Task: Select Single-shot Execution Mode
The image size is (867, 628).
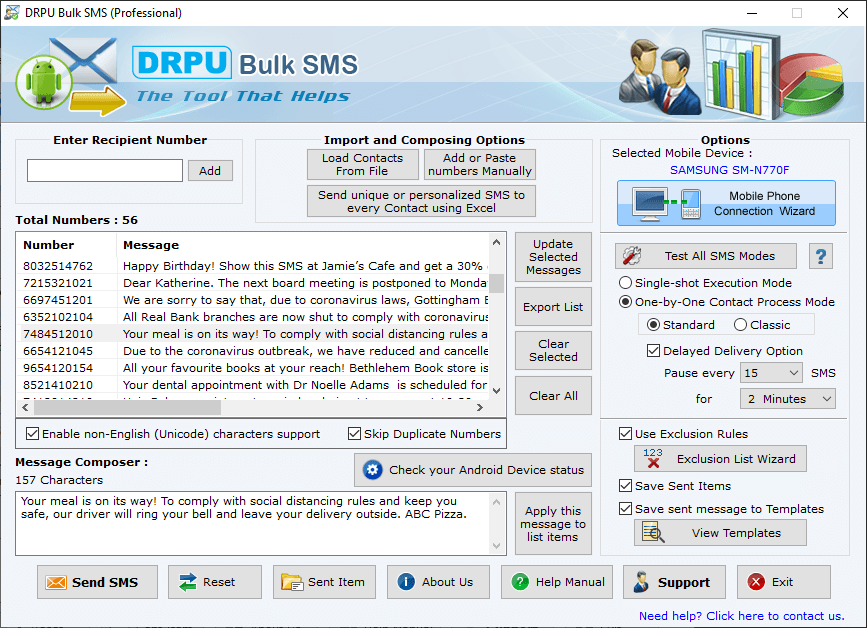Action: pos(625,283)
